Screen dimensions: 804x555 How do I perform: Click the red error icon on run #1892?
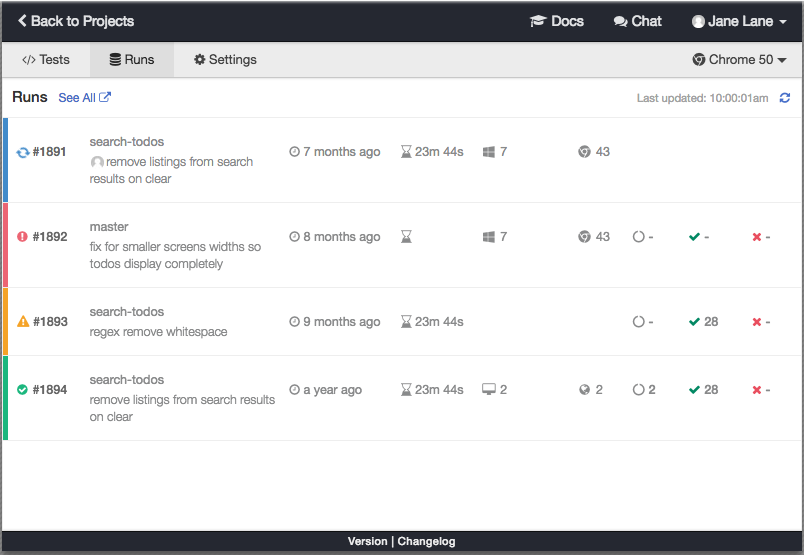point(23,237)
